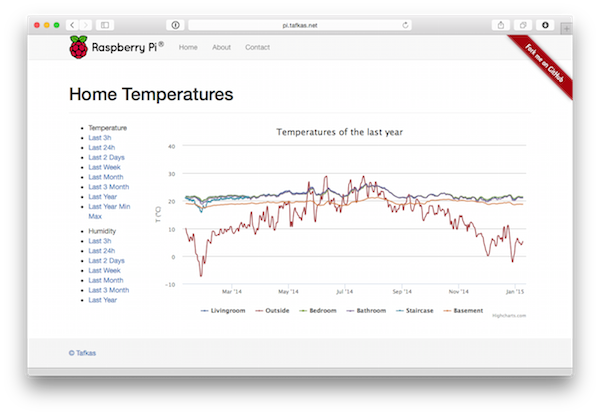The width and height of the screenshot is (600, 415).
Task: Toggle the Basement series in chart legend
Action: pos(463,311)
